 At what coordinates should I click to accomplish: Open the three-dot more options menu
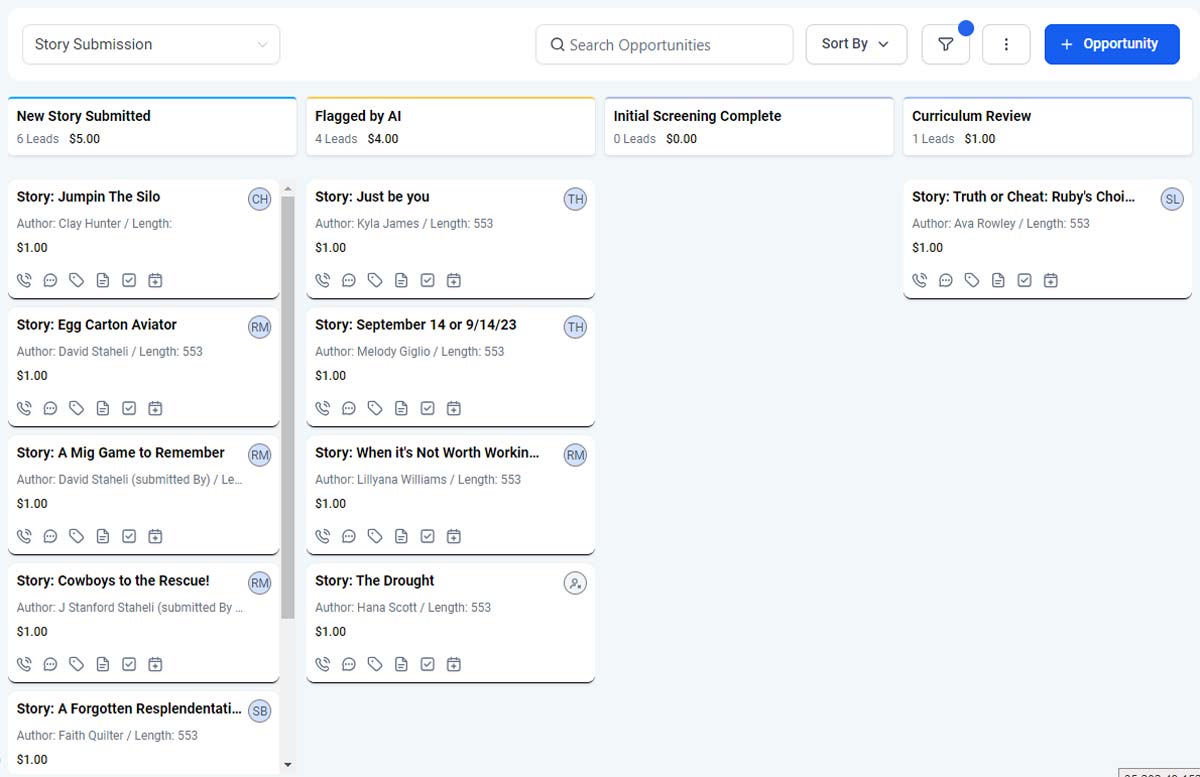click(x=1006, y=44)
